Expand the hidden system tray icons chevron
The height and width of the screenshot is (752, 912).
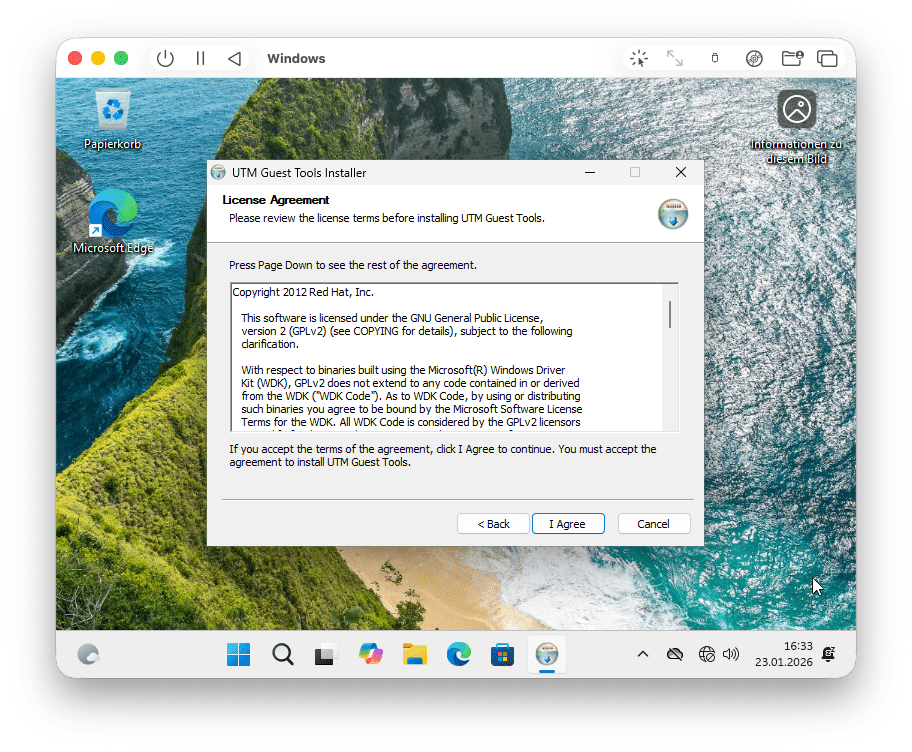643,655
